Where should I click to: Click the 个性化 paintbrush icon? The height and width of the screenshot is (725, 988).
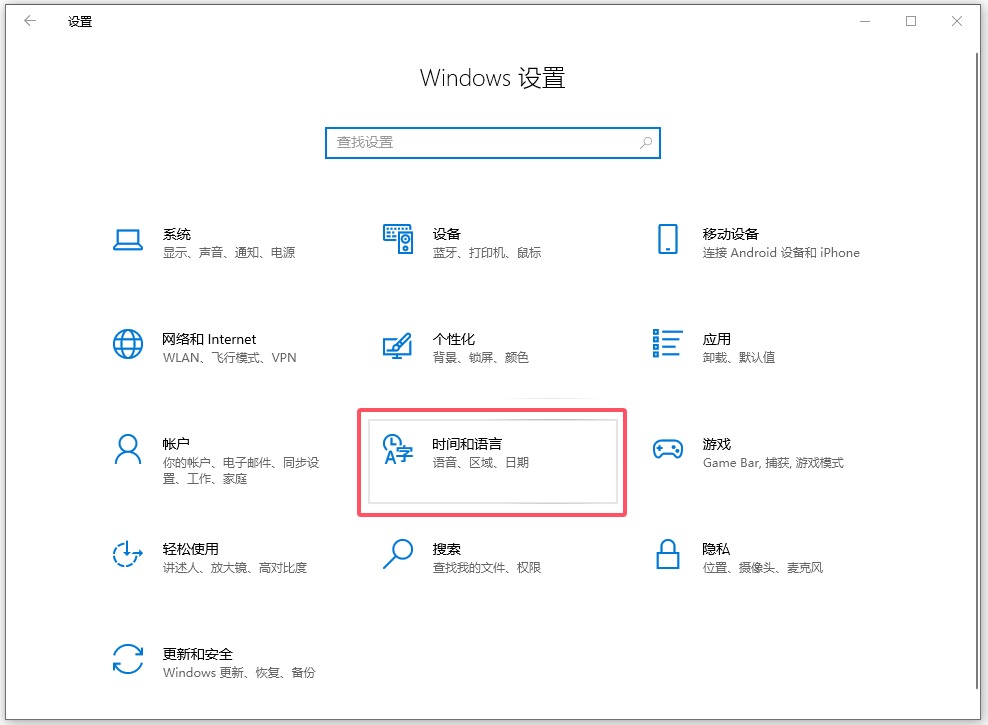pos(398,344)
